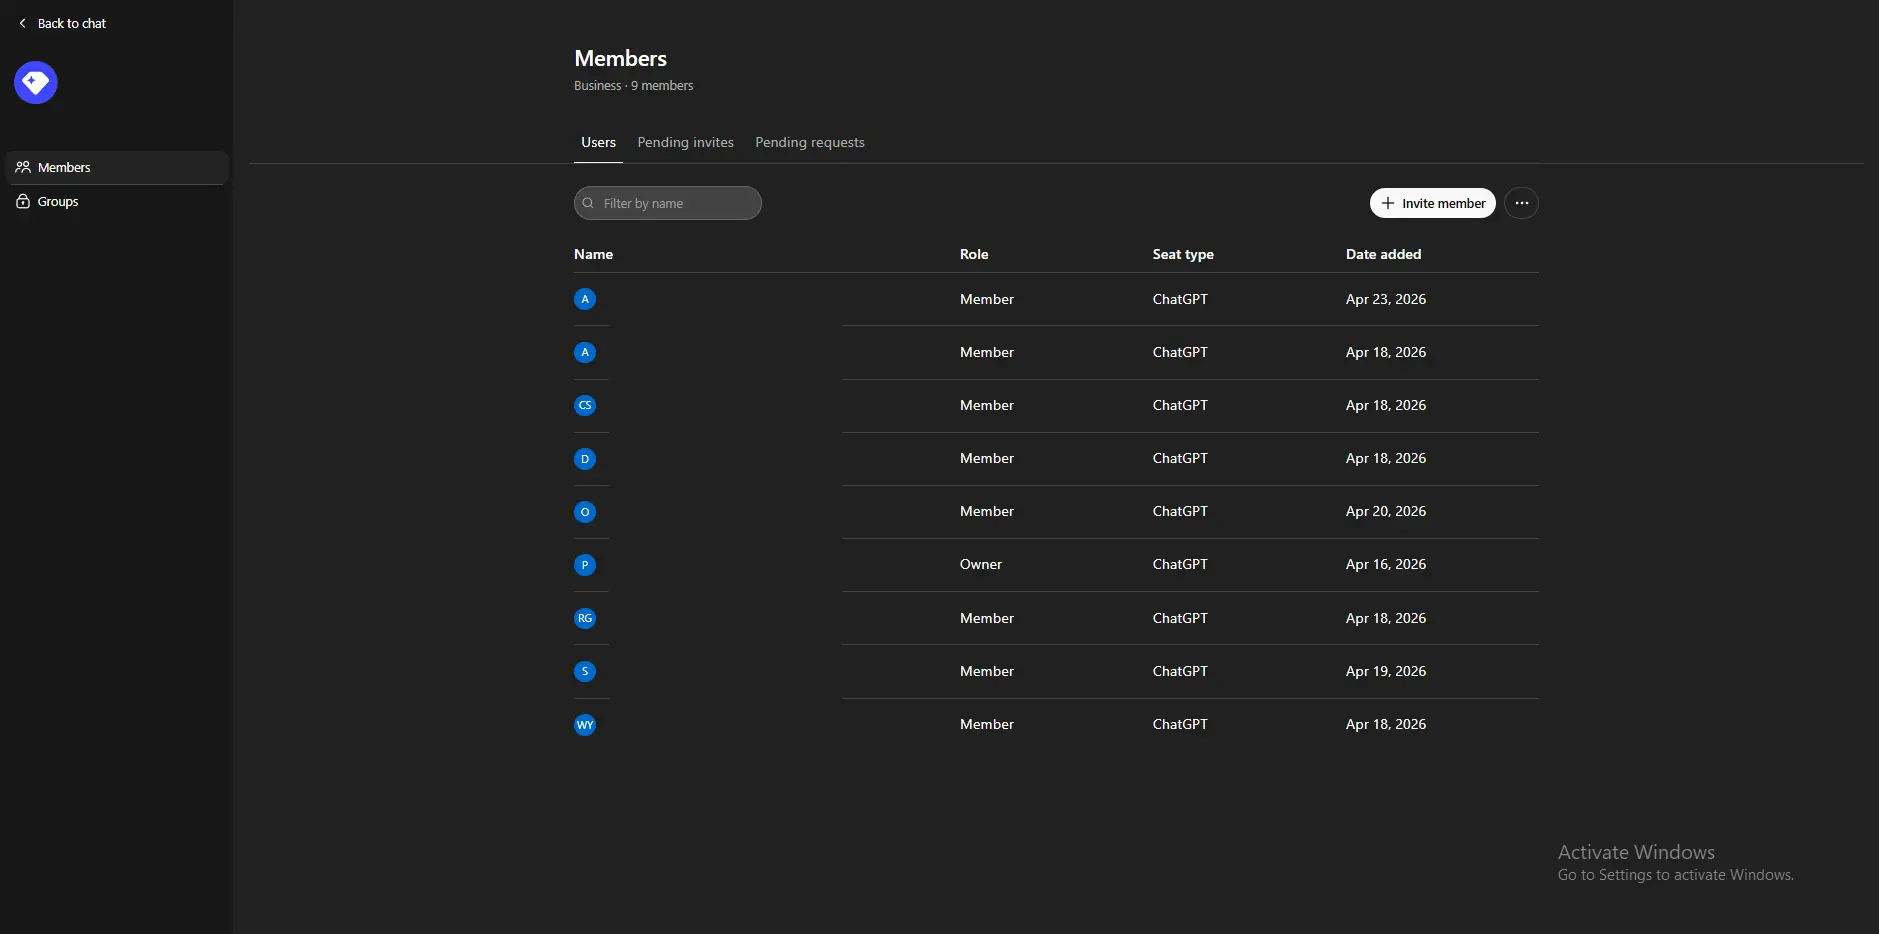
Task: Click the back arrow chevron
Action: point(22,23)
